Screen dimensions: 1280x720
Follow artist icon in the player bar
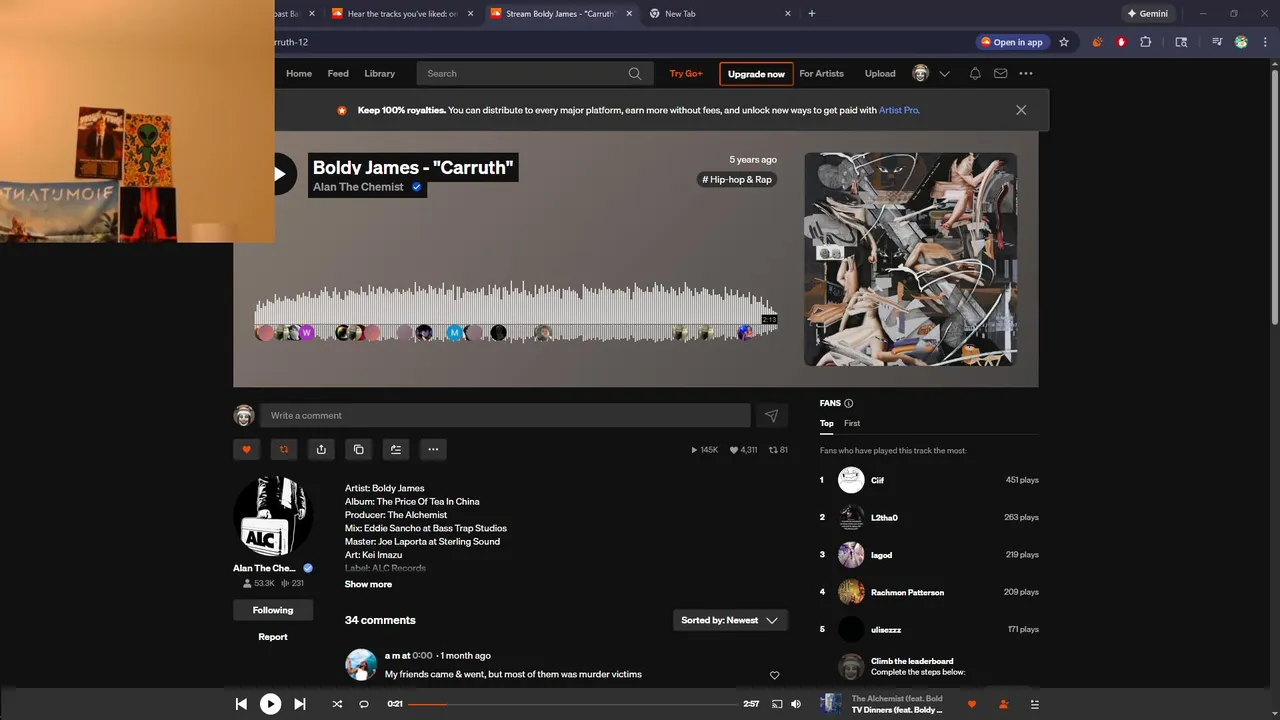pos(1003,704)
